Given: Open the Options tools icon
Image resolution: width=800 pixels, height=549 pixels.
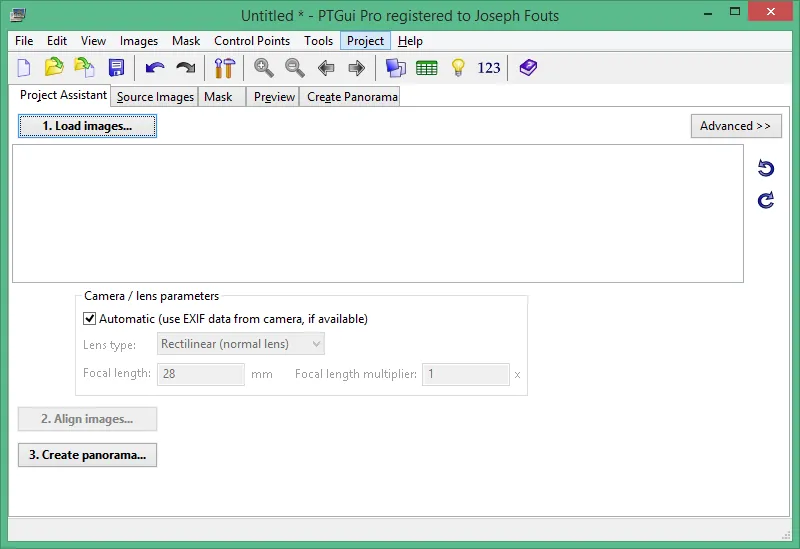Looking at the screenshot, I should pyautogui.click(x=224, y=68).
